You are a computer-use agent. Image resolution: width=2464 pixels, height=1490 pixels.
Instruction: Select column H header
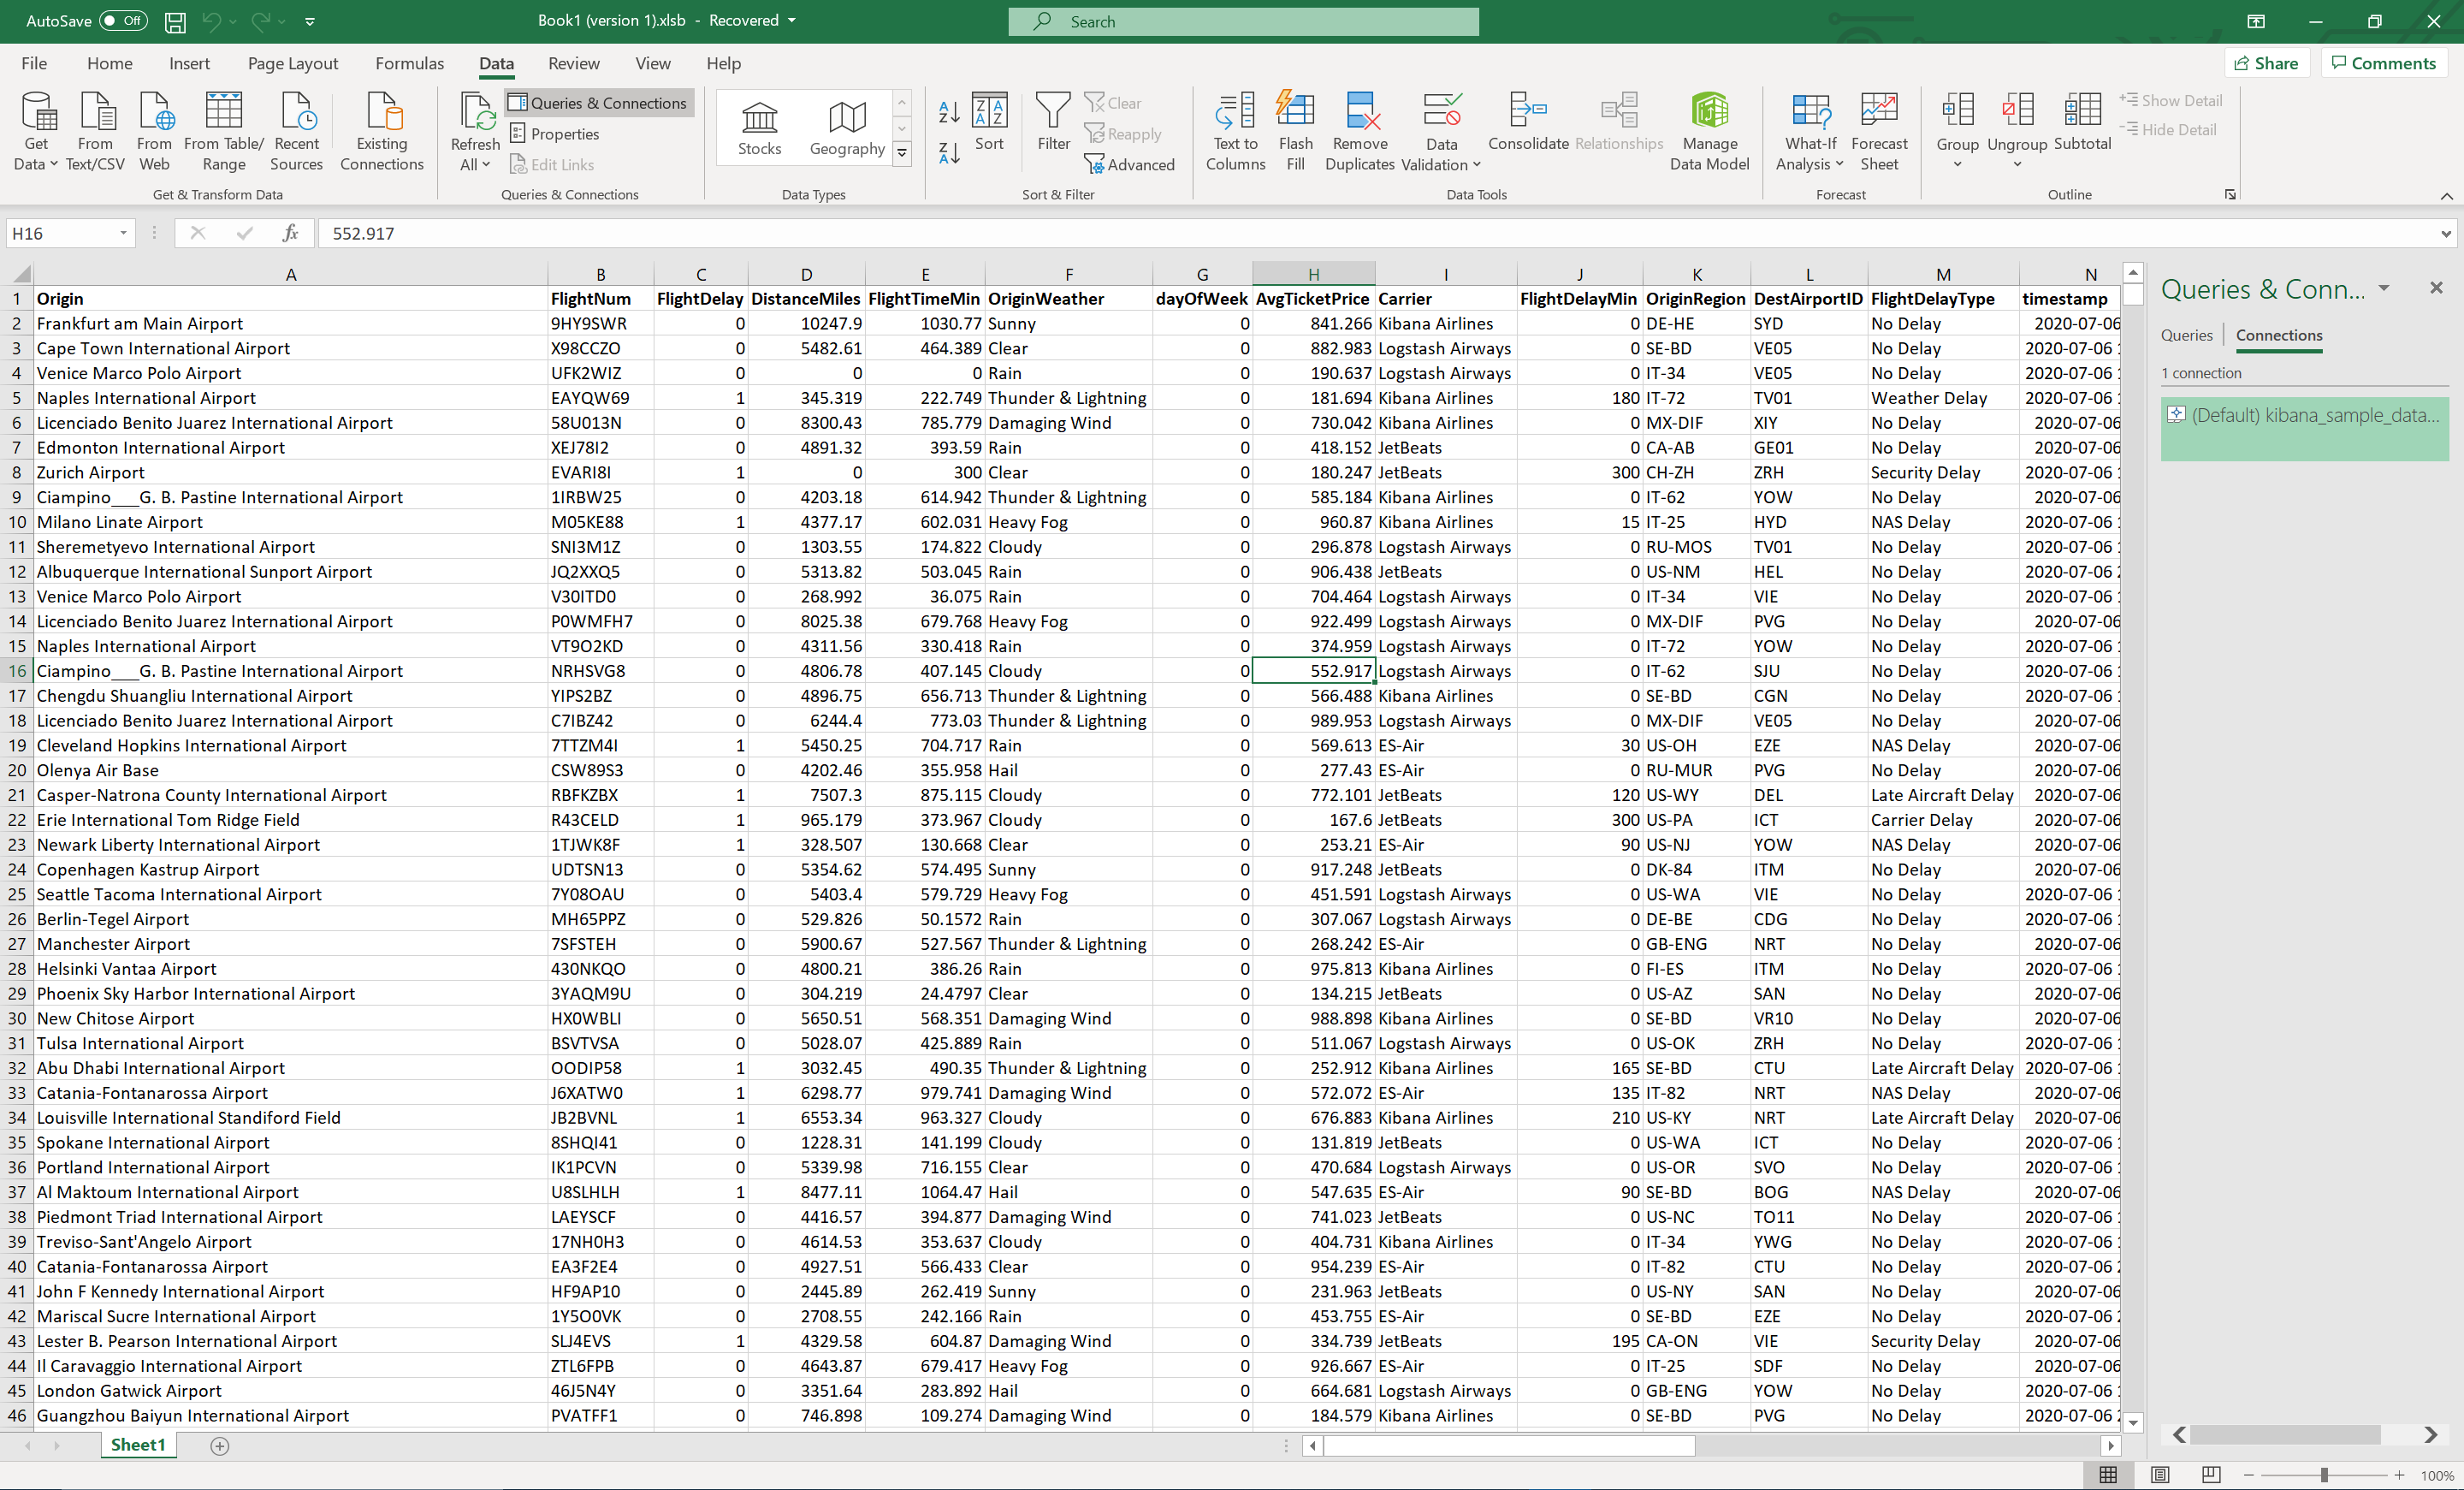(1313, 274)
